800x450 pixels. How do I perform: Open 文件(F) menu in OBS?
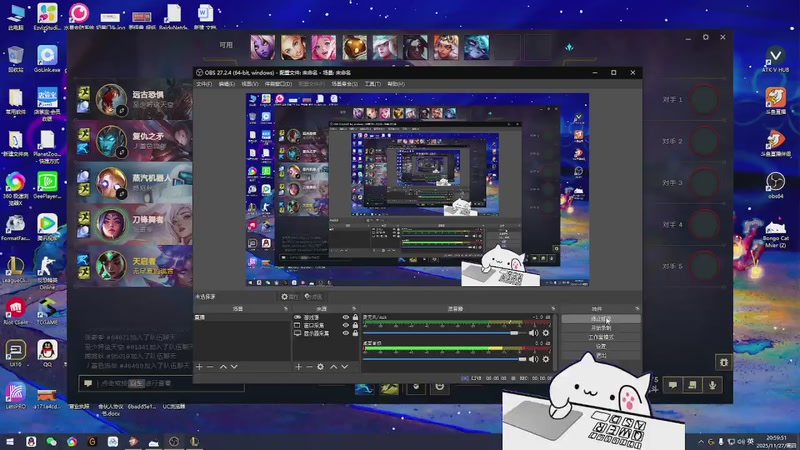click(x=204, y=84)
